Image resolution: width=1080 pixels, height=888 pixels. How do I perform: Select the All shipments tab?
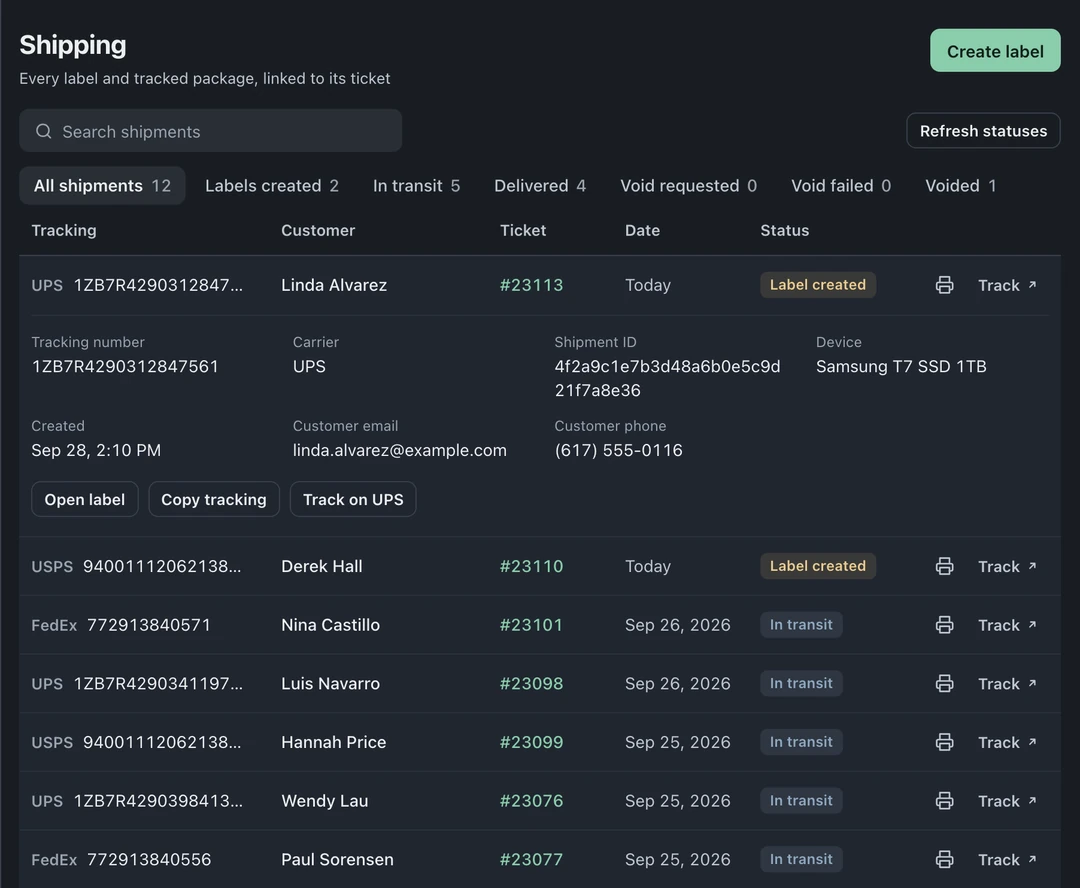pos(102,185)
